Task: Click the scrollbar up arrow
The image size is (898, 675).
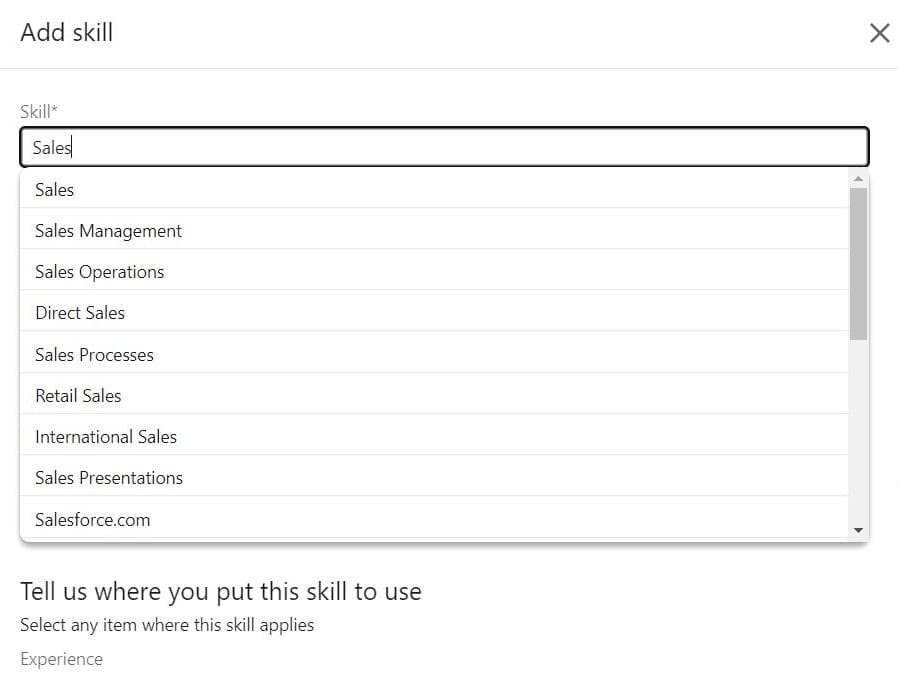Action: pyautogui.click(x=857, y=179)
